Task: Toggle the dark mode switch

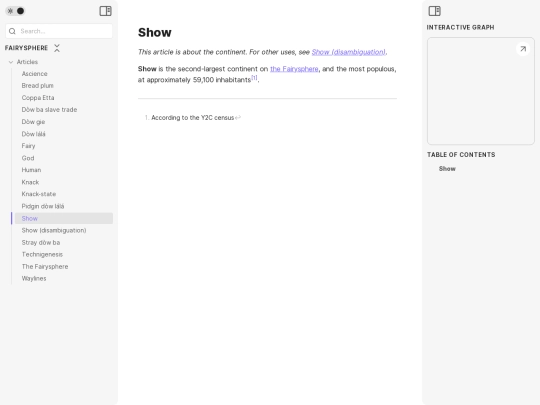Action: tap(15, 11)
